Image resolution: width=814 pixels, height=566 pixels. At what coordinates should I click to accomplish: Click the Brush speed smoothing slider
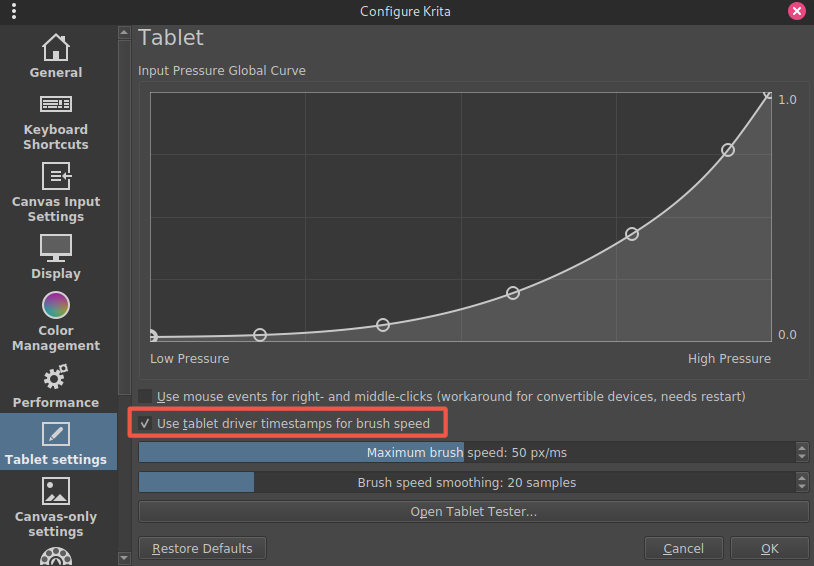(x=466, y=483)
